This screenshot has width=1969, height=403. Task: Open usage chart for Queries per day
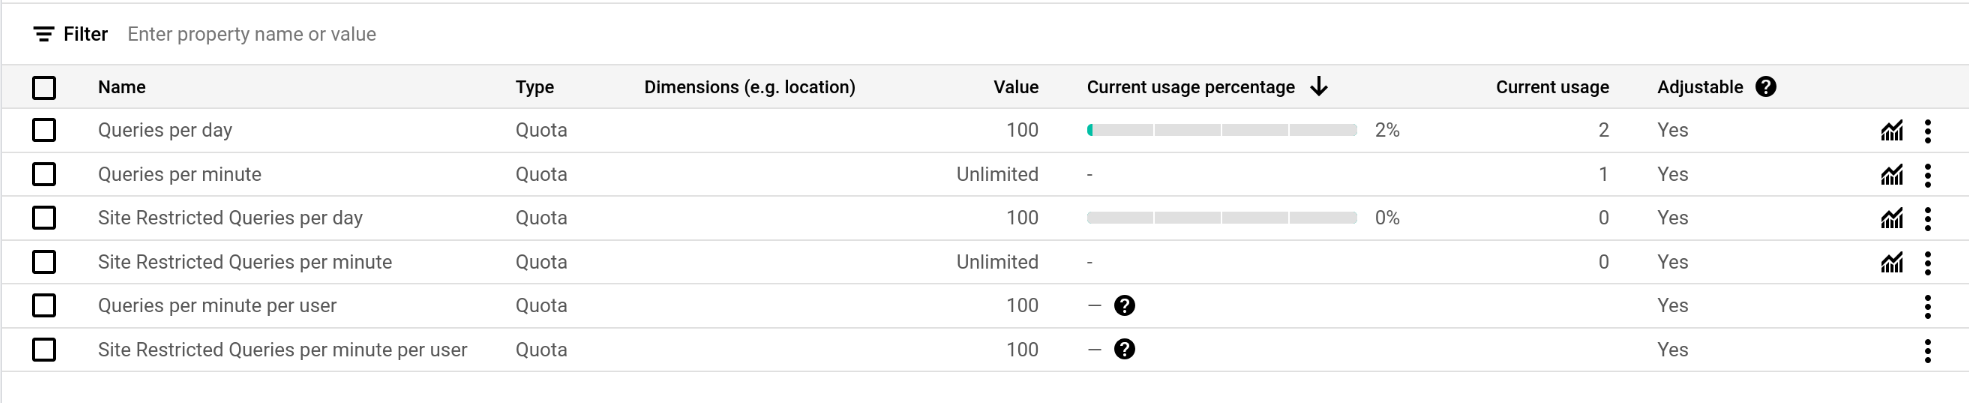tap(1891, 131)
